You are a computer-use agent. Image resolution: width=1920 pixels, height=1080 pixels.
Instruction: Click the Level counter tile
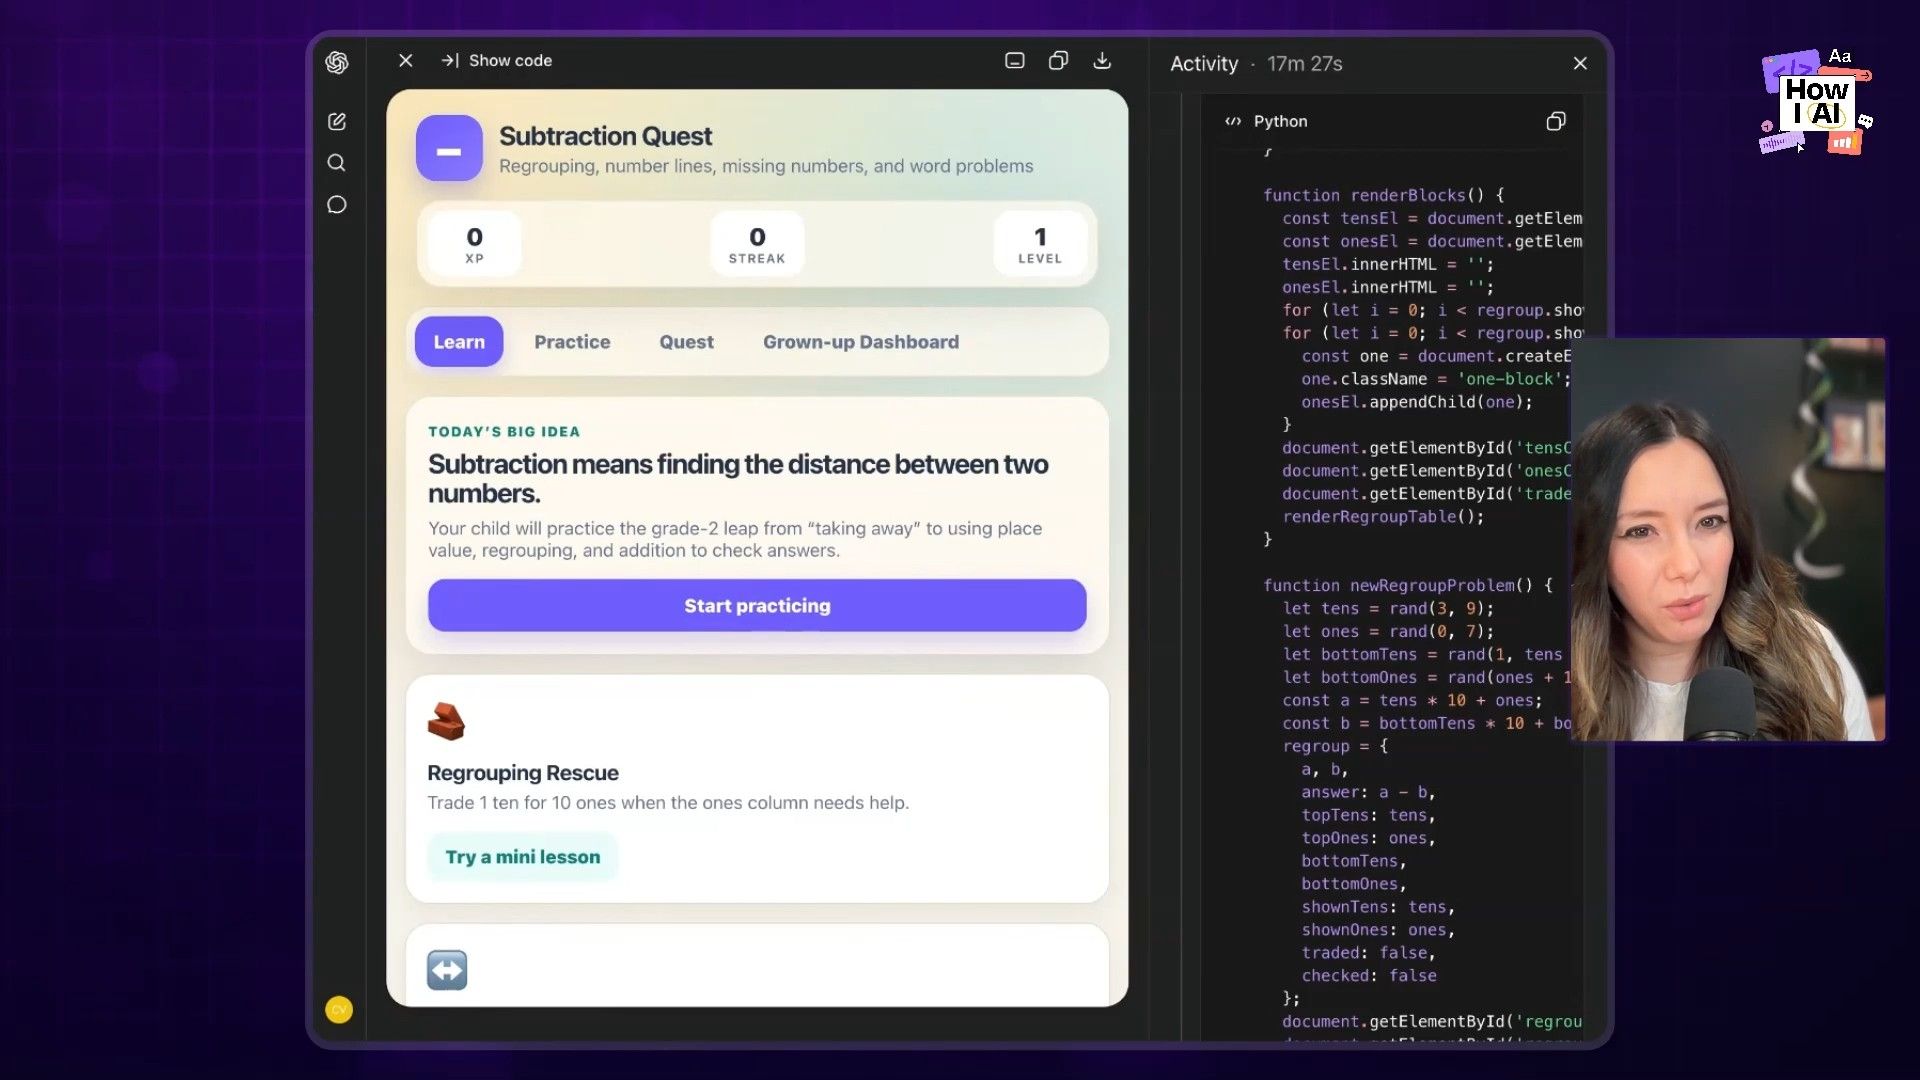[x=1040, y=244]
